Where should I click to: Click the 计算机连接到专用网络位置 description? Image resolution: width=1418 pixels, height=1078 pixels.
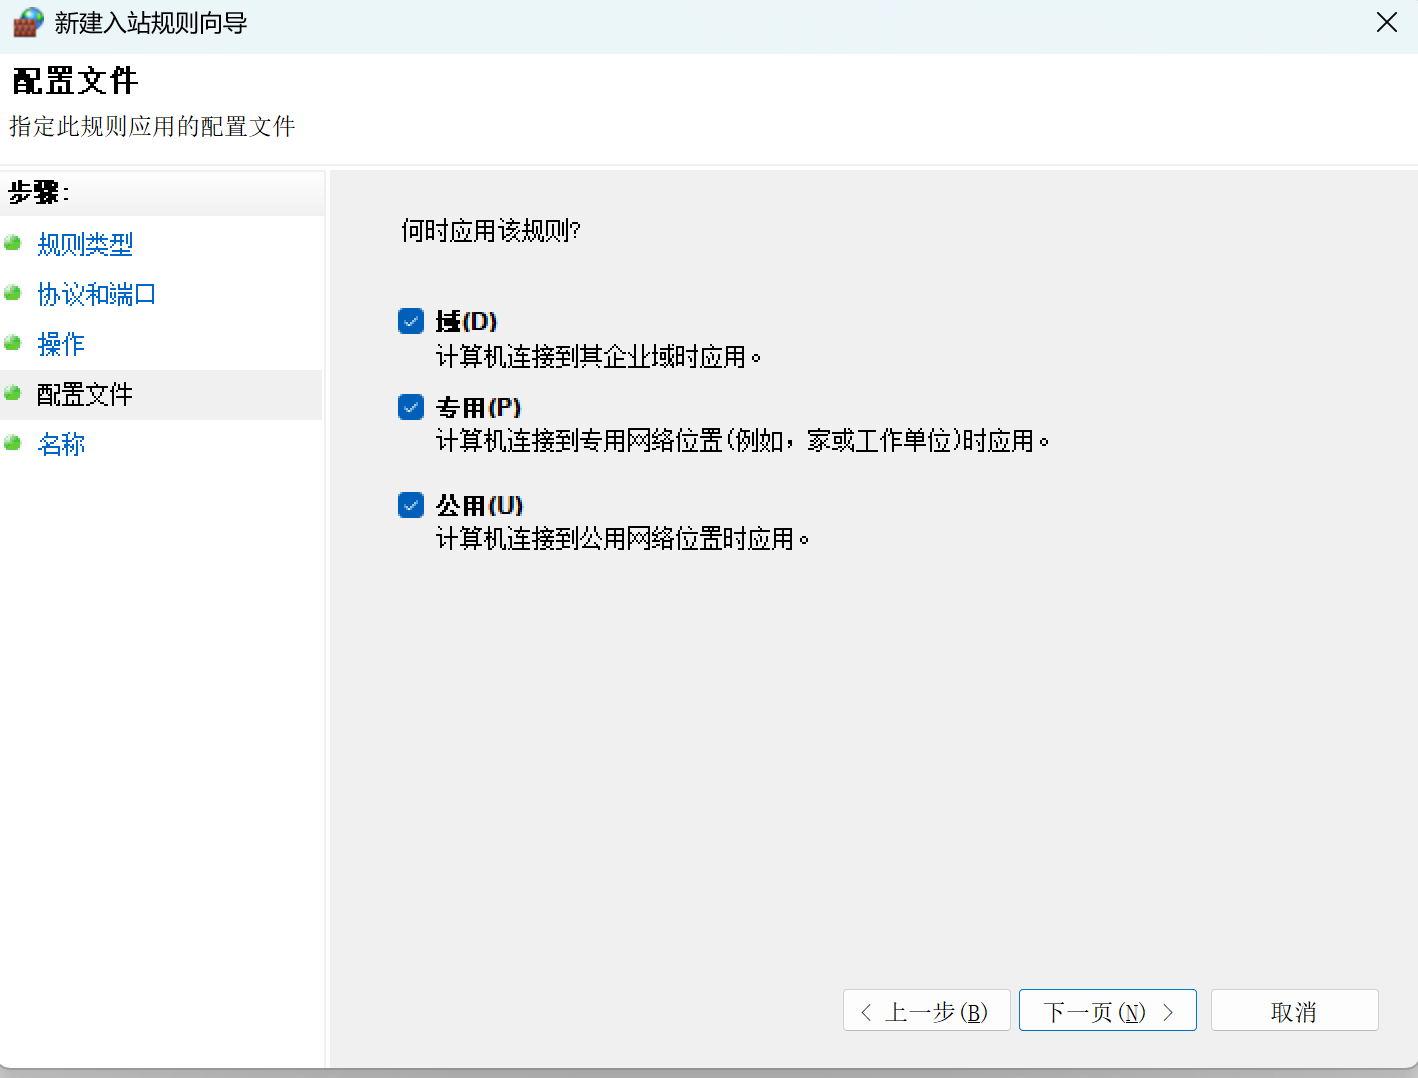(x=742, y=441)
